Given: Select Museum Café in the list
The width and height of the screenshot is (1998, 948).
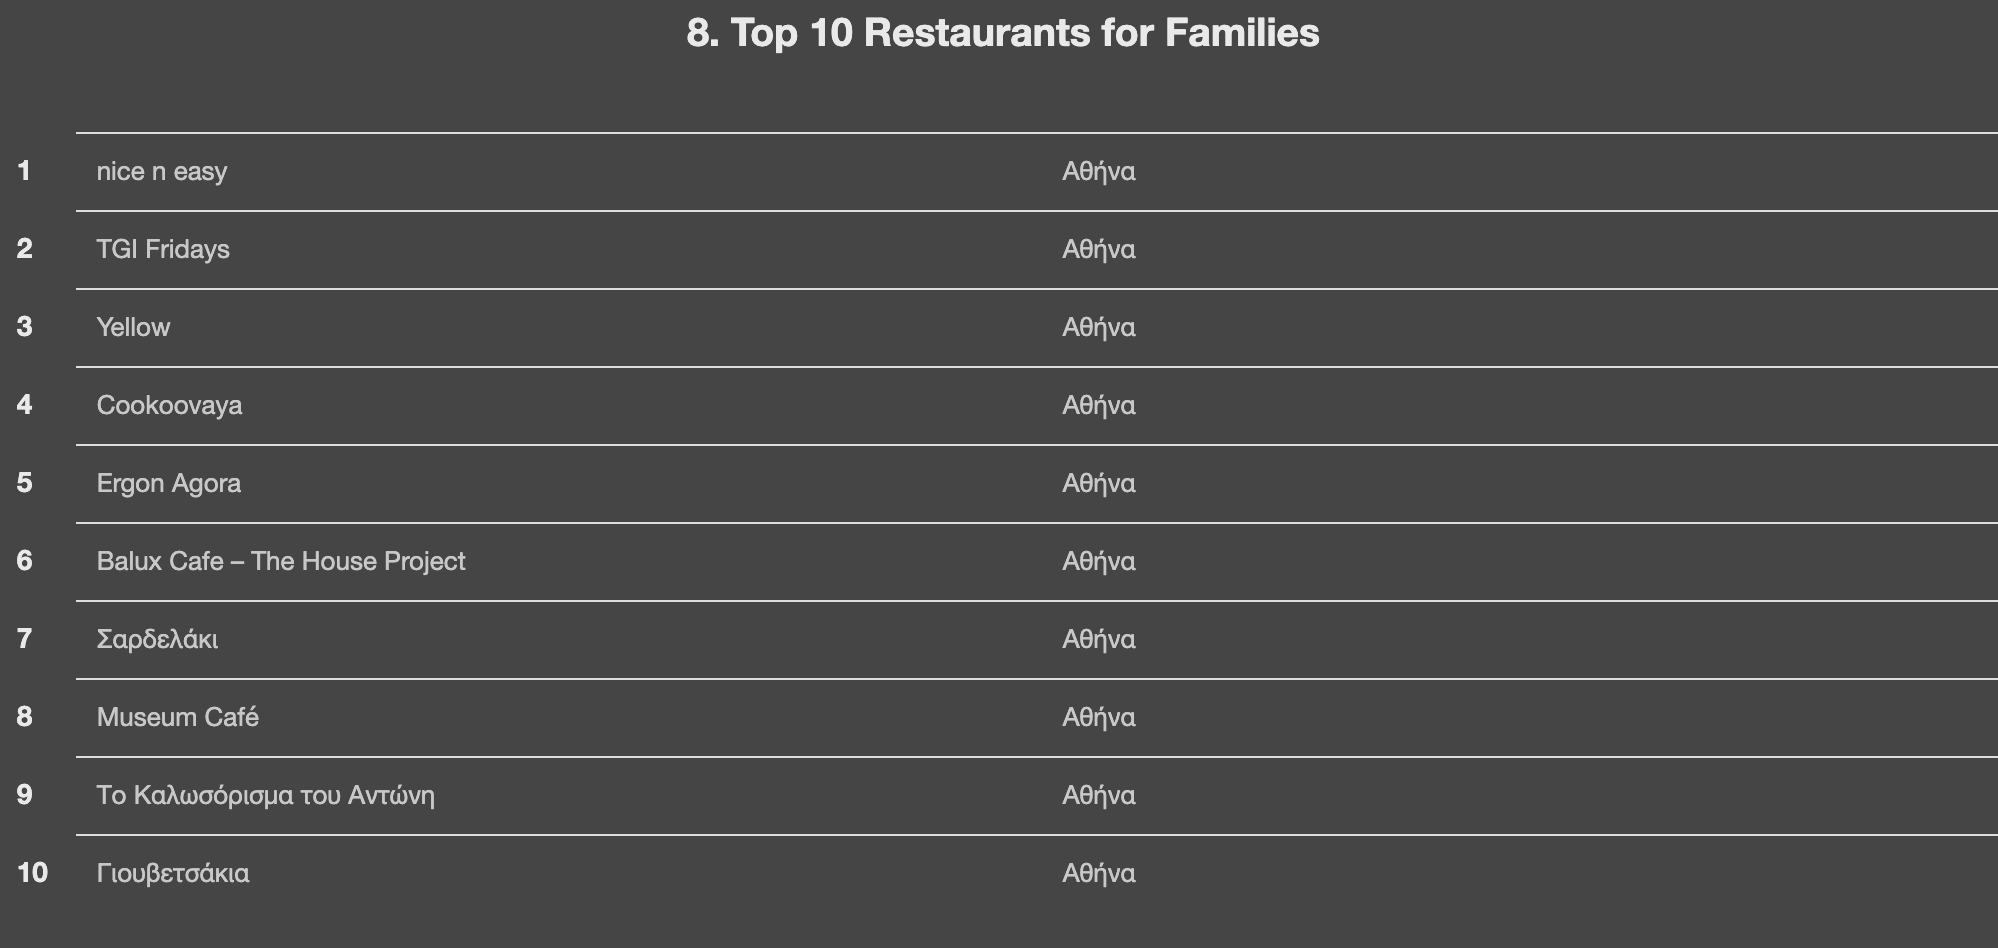Looking at the screenshot, I should (x=177, y=718).
